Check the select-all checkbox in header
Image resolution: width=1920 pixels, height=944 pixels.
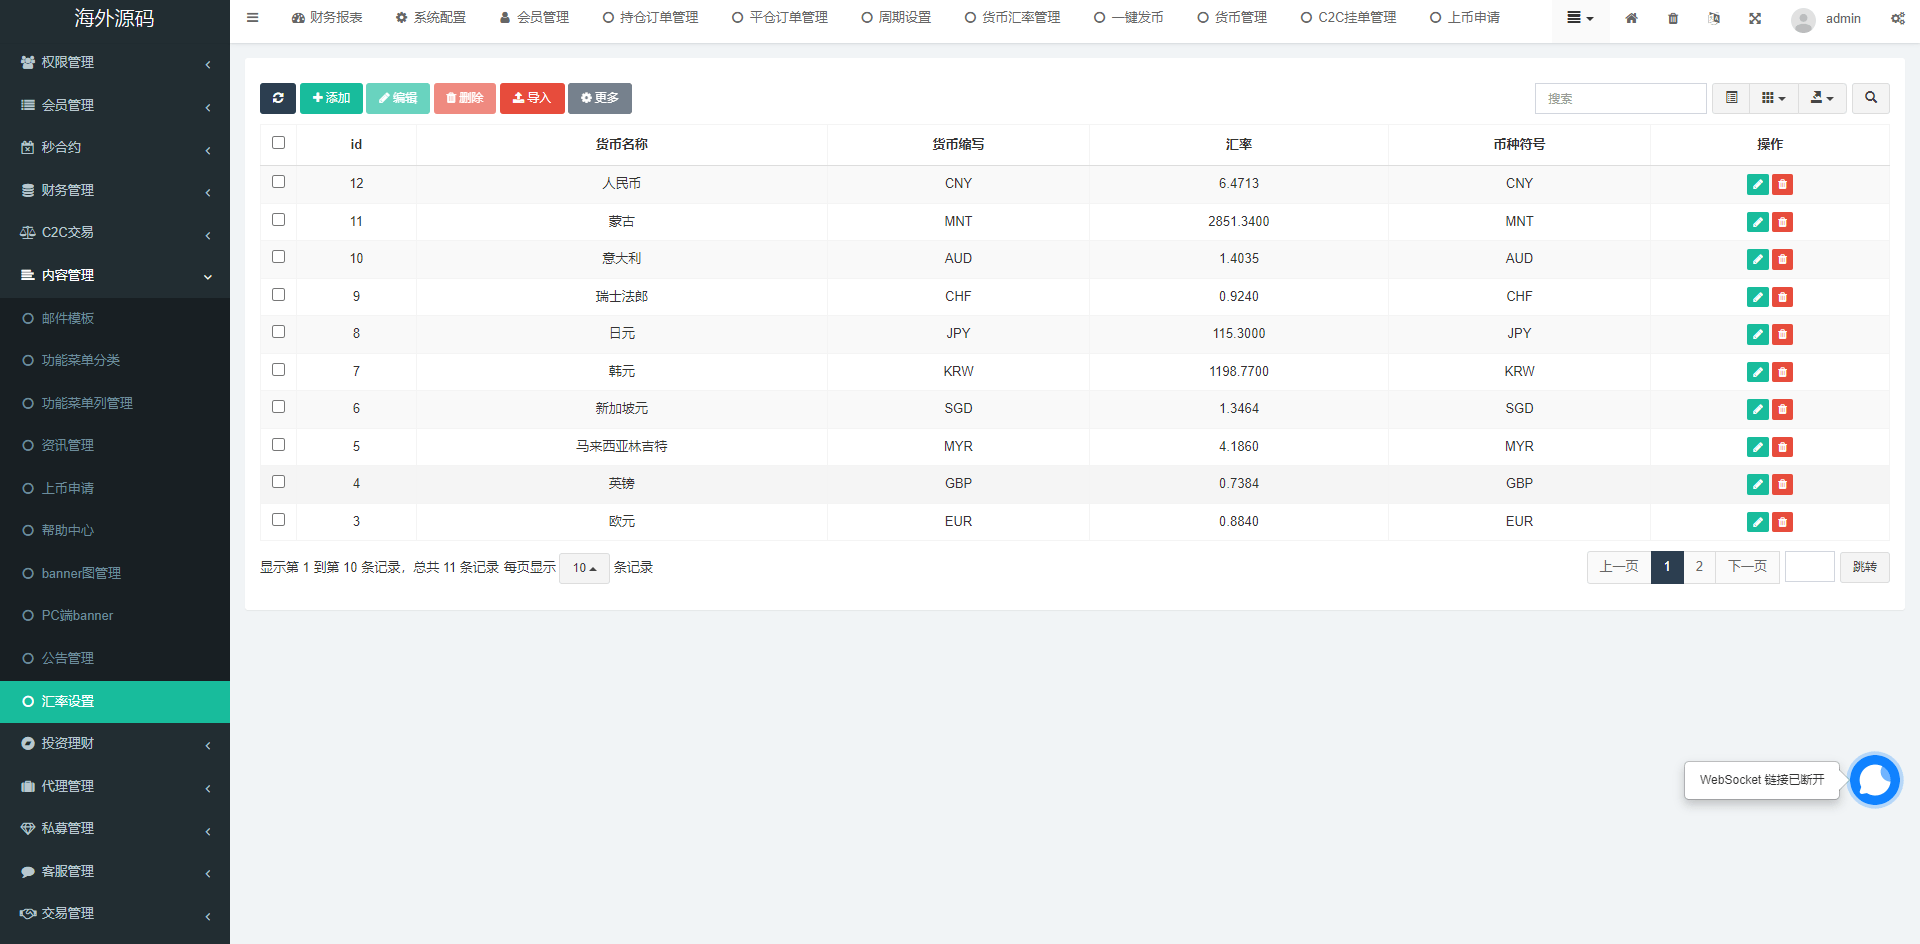click(279, 143)
